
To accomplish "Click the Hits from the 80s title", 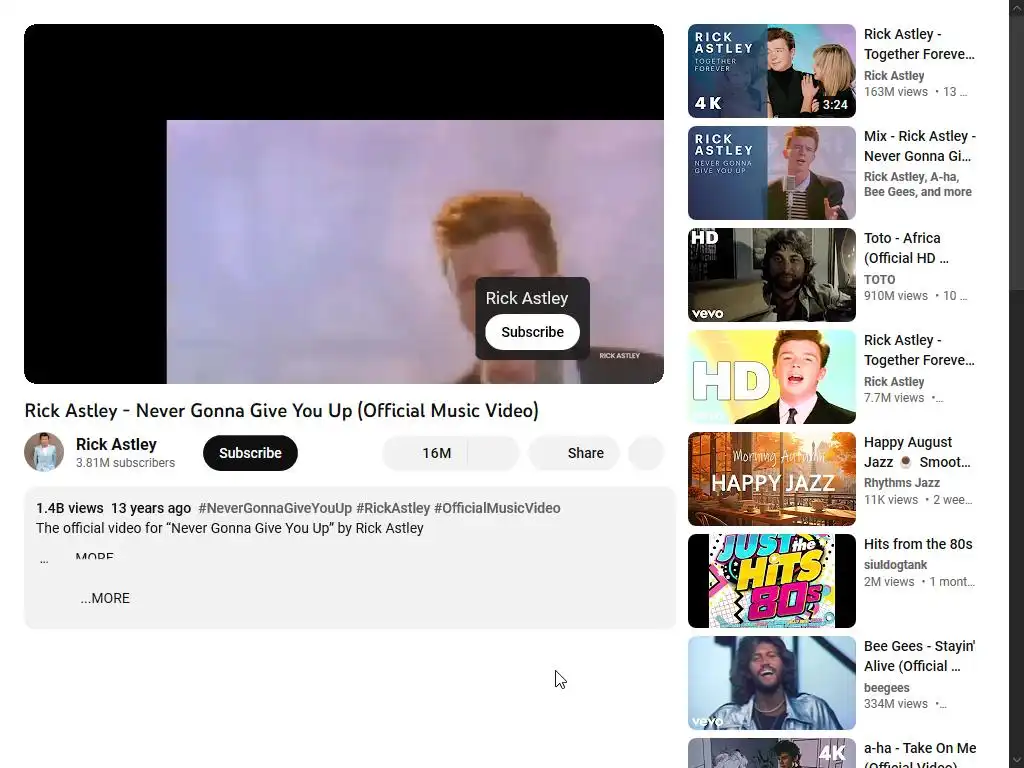I will coord(918,544).
